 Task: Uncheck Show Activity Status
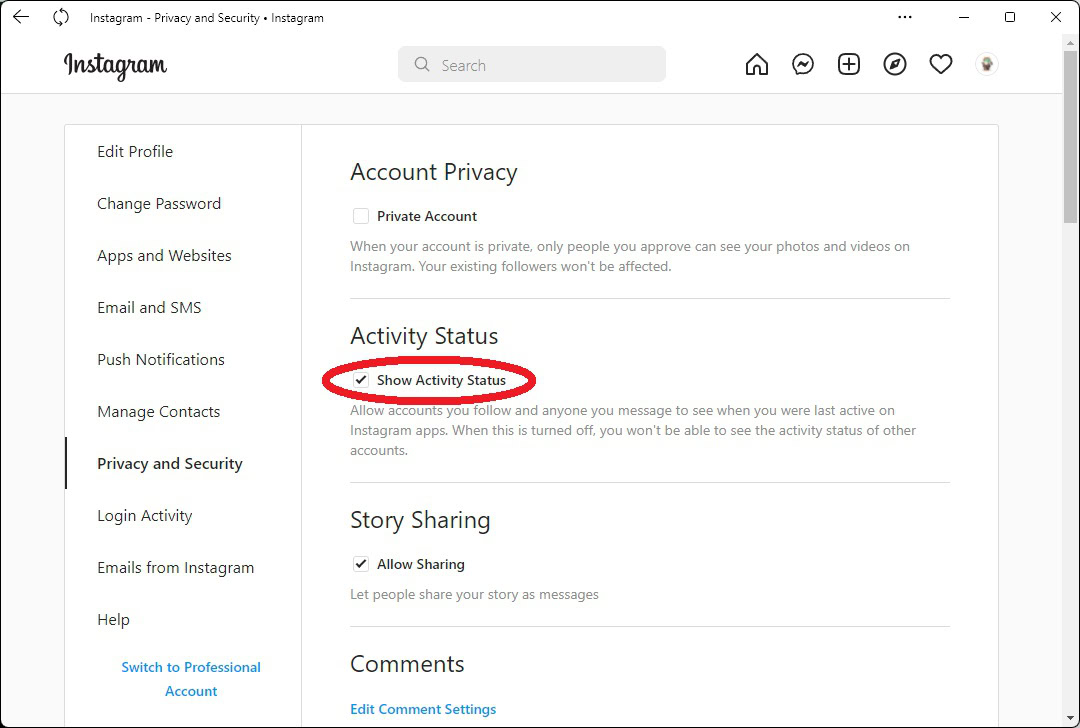click(x=361, y=380)
